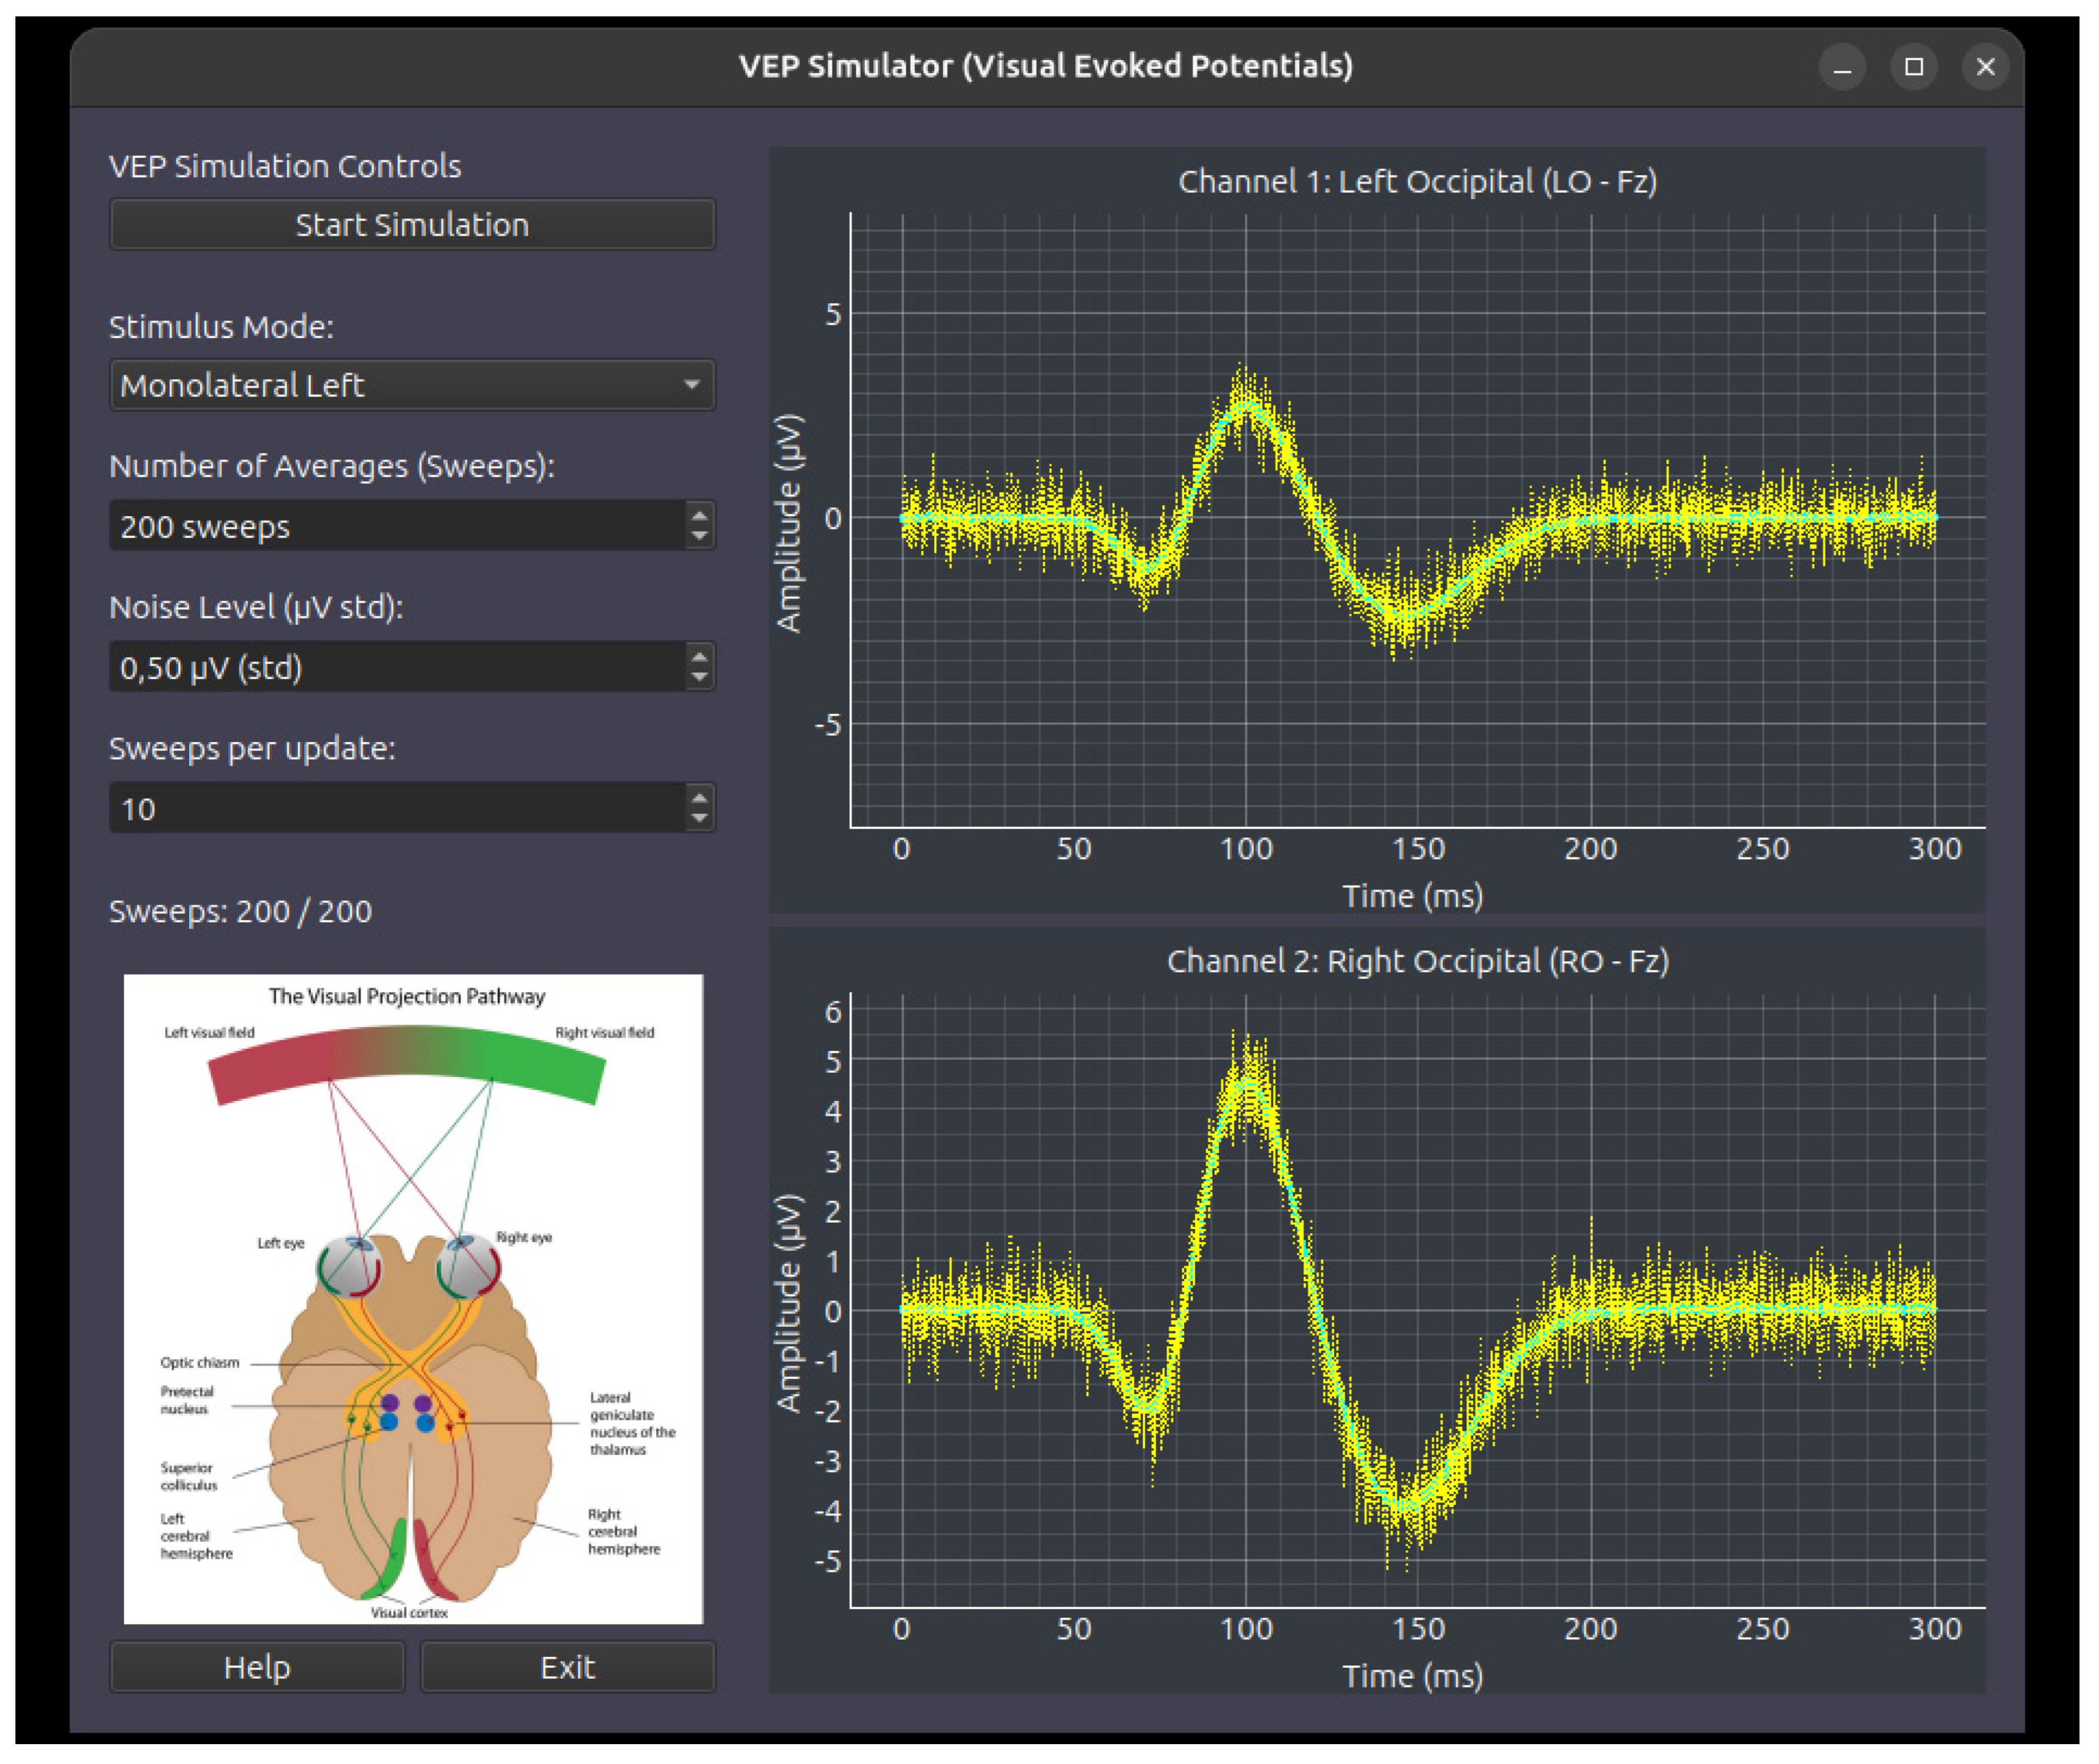
Task: Decrease Noise Level with down arrow
Action: pyautogui.click(x=699, y=678)
